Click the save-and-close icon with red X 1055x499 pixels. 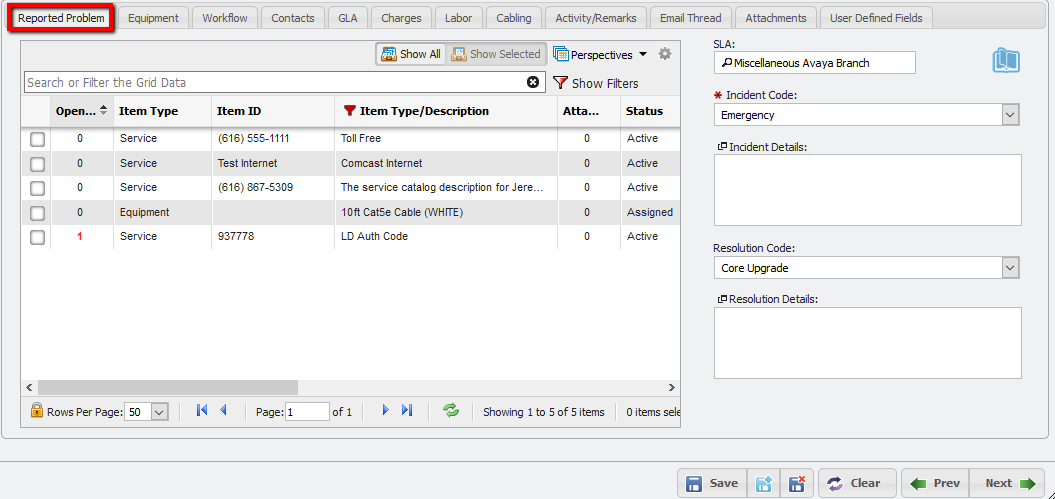(797, 484)
